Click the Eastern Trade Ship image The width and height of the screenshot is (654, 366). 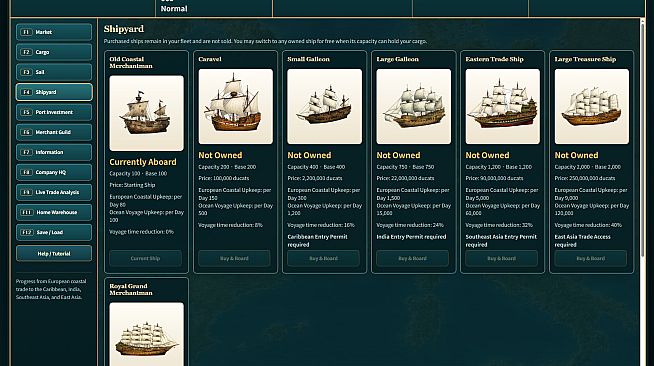503,106
